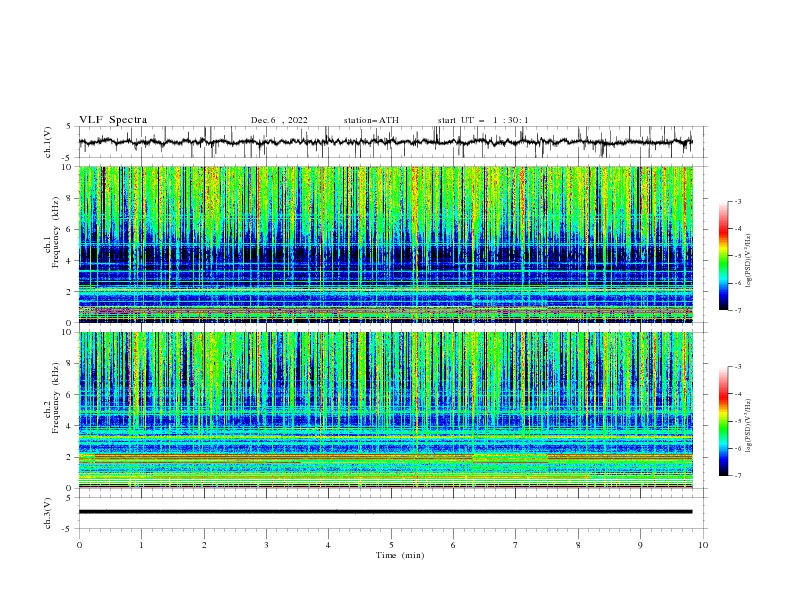Screen dimensions: 792x612
Task: Click time axis tick label "8"
Action: pos(578,545)
